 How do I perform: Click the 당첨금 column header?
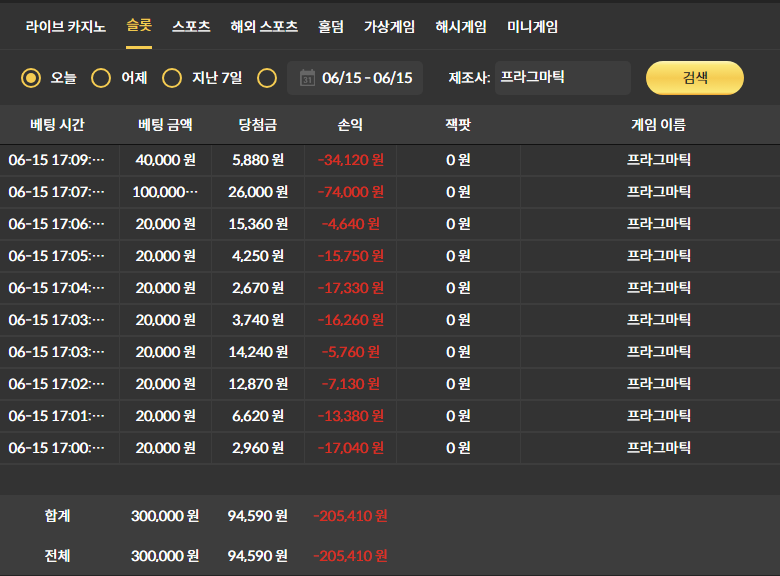pyautogui.click(x=258, y=124)
